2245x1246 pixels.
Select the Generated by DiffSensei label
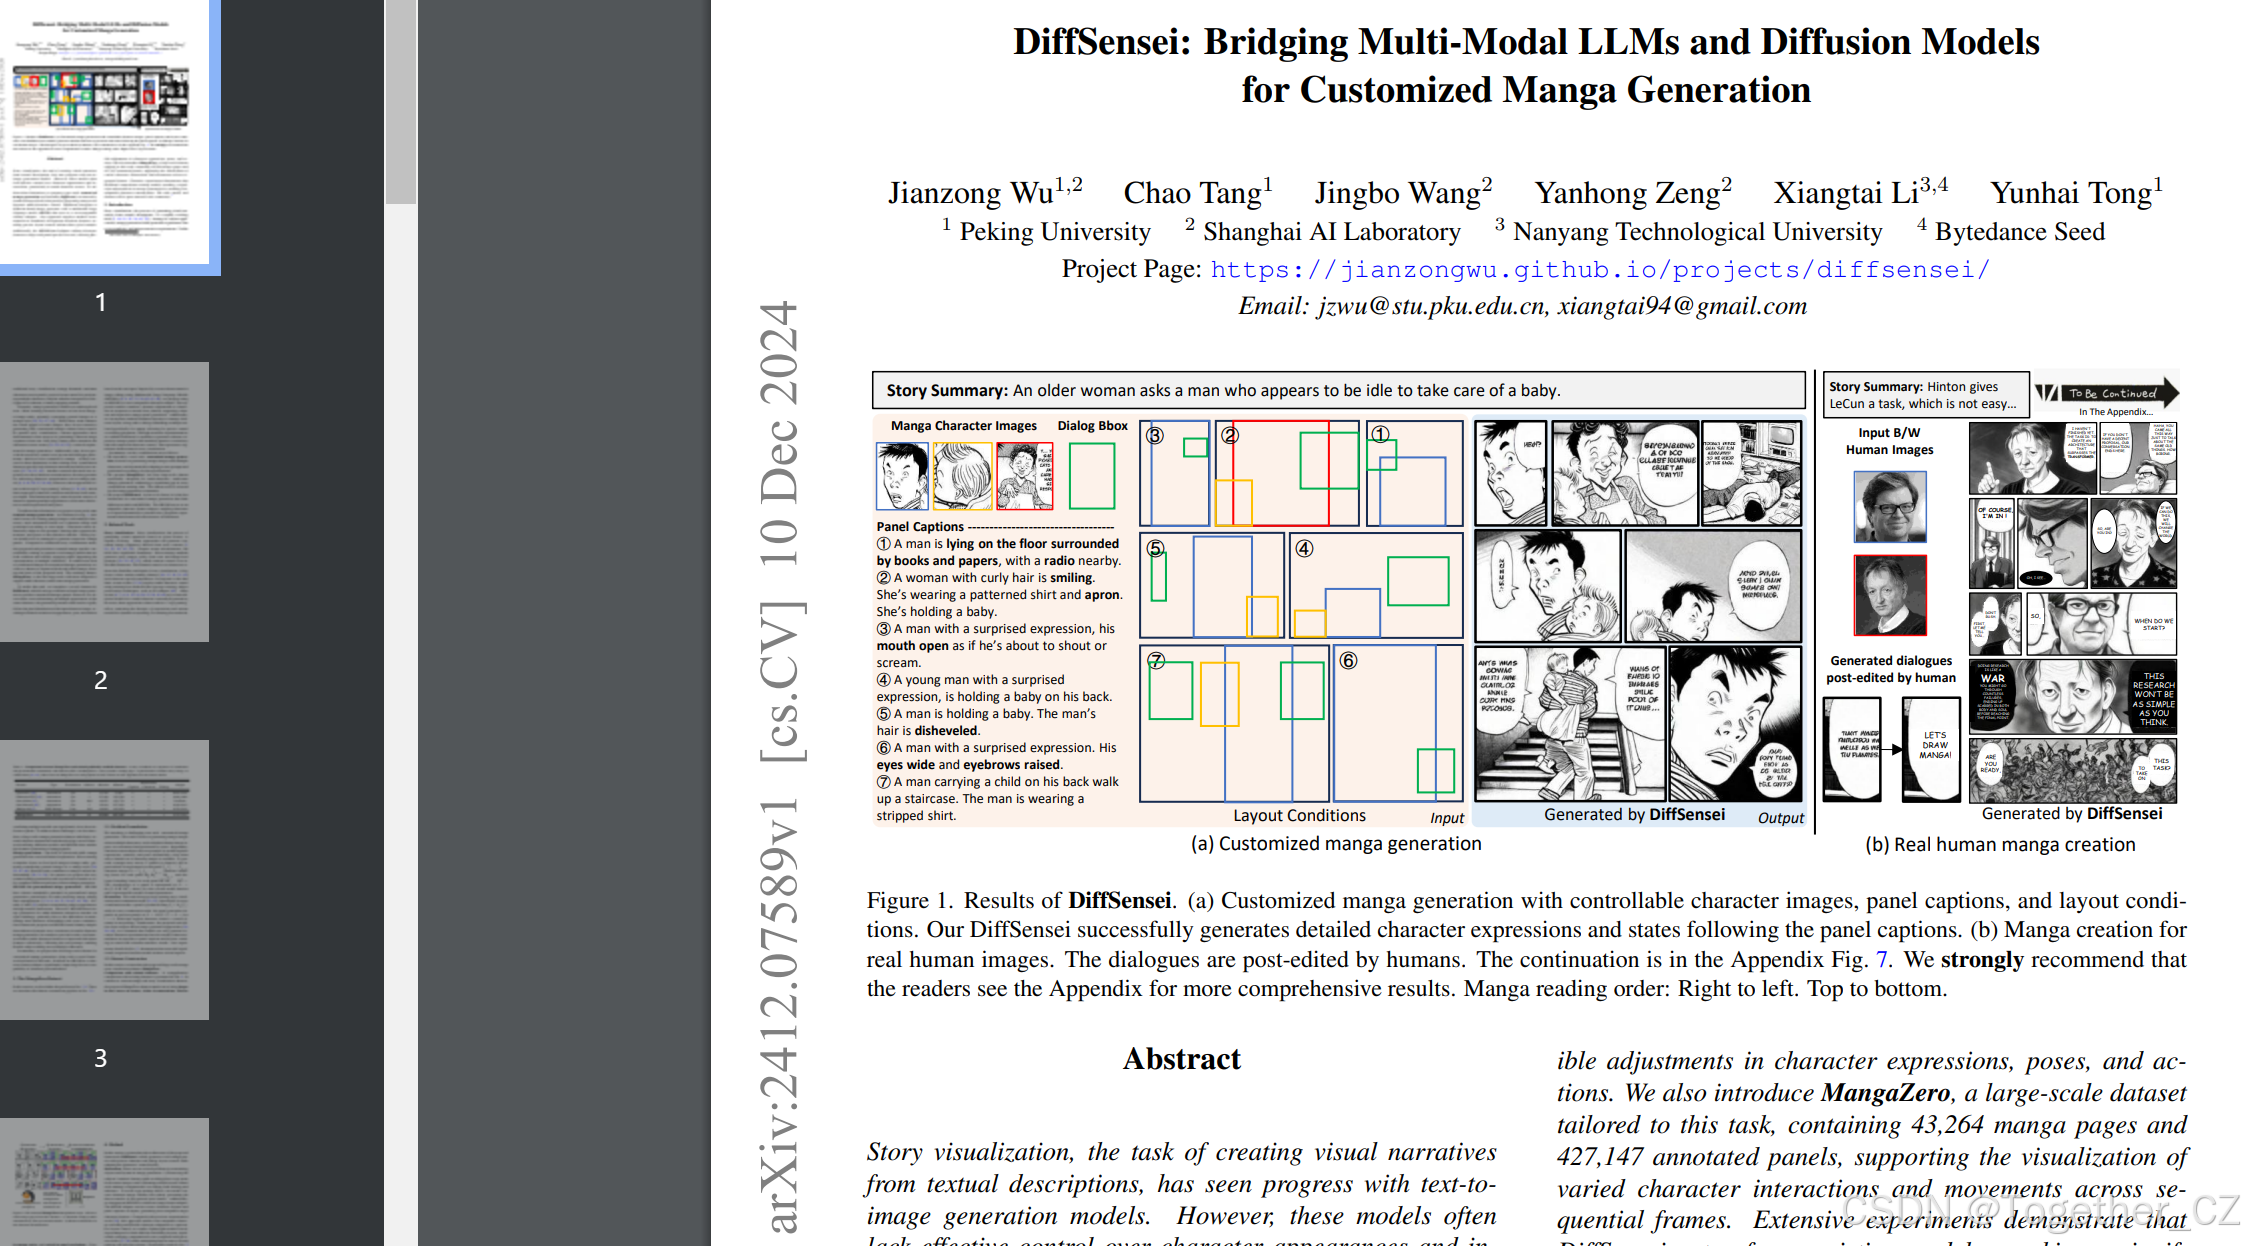tap(1637, 814)
